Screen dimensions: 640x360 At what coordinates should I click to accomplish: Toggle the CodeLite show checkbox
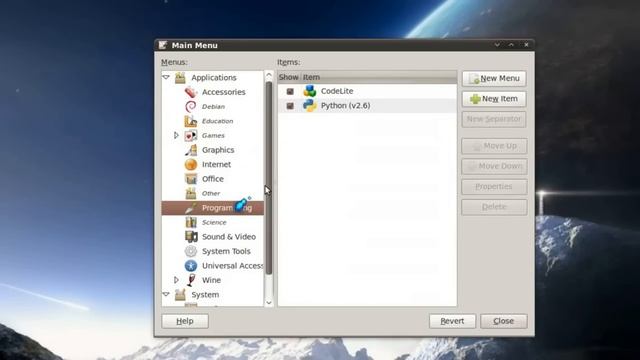(x=290, y=91)
